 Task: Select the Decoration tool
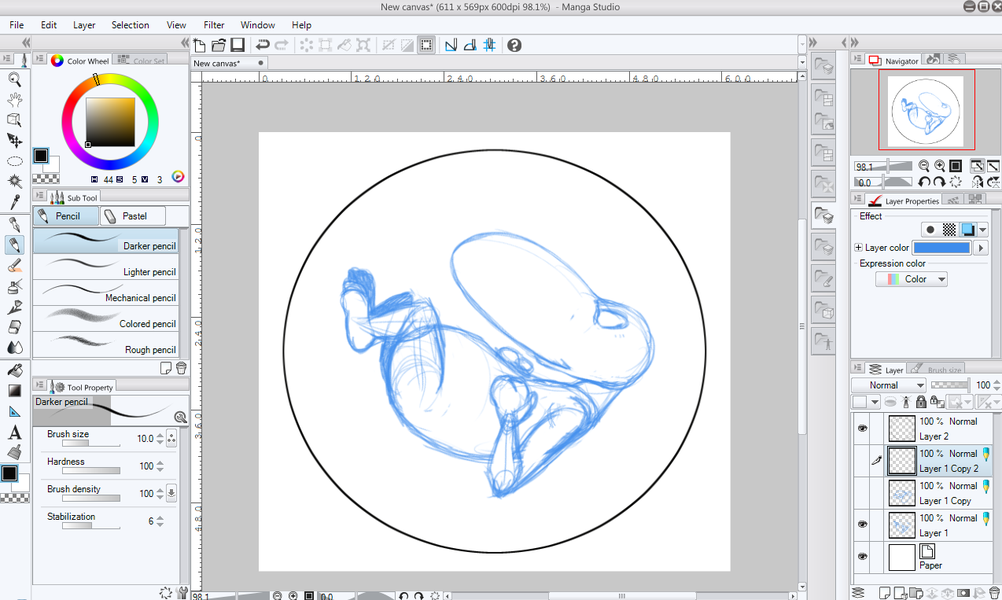[15, 307]
